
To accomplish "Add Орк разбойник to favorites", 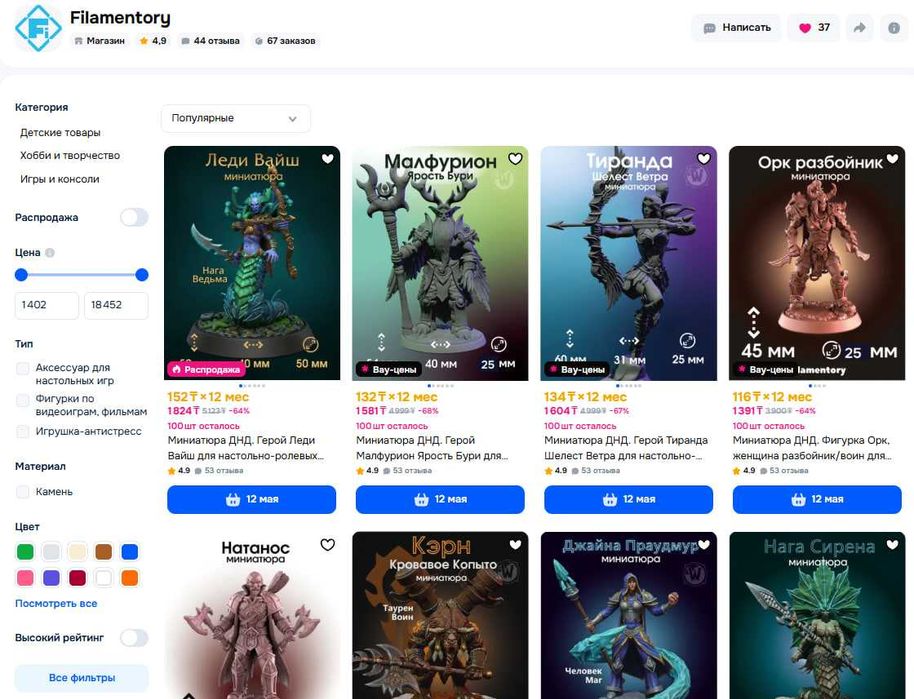I will [892, 159].
